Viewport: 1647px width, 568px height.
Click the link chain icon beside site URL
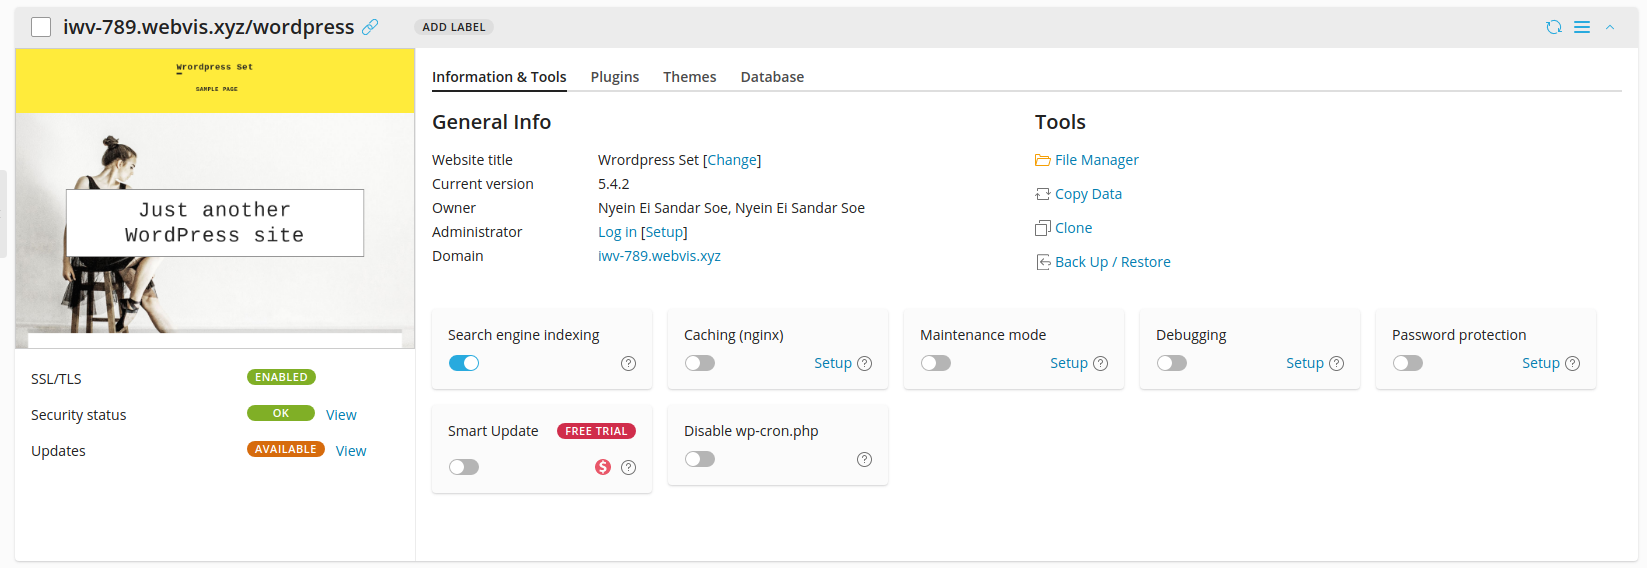coord(370,27)
